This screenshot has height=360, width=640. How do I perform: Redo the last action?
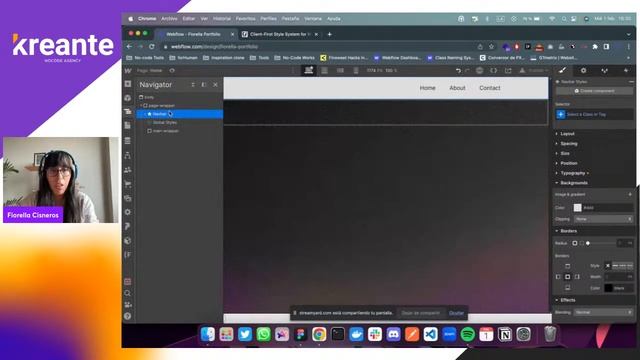pyautogui.click(x=467, y=71)
